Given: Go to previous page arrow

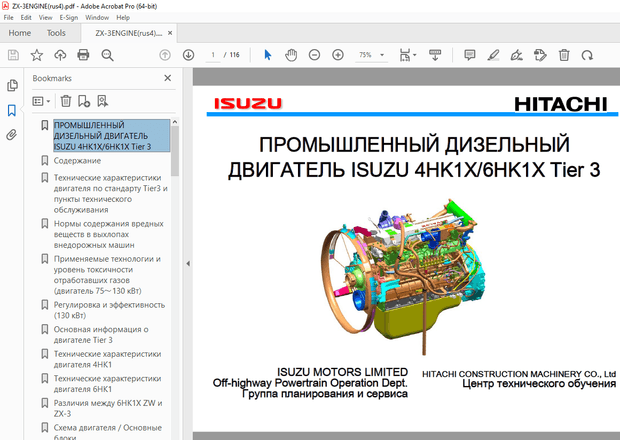Looking at the screenshot, I should [165, 55].
